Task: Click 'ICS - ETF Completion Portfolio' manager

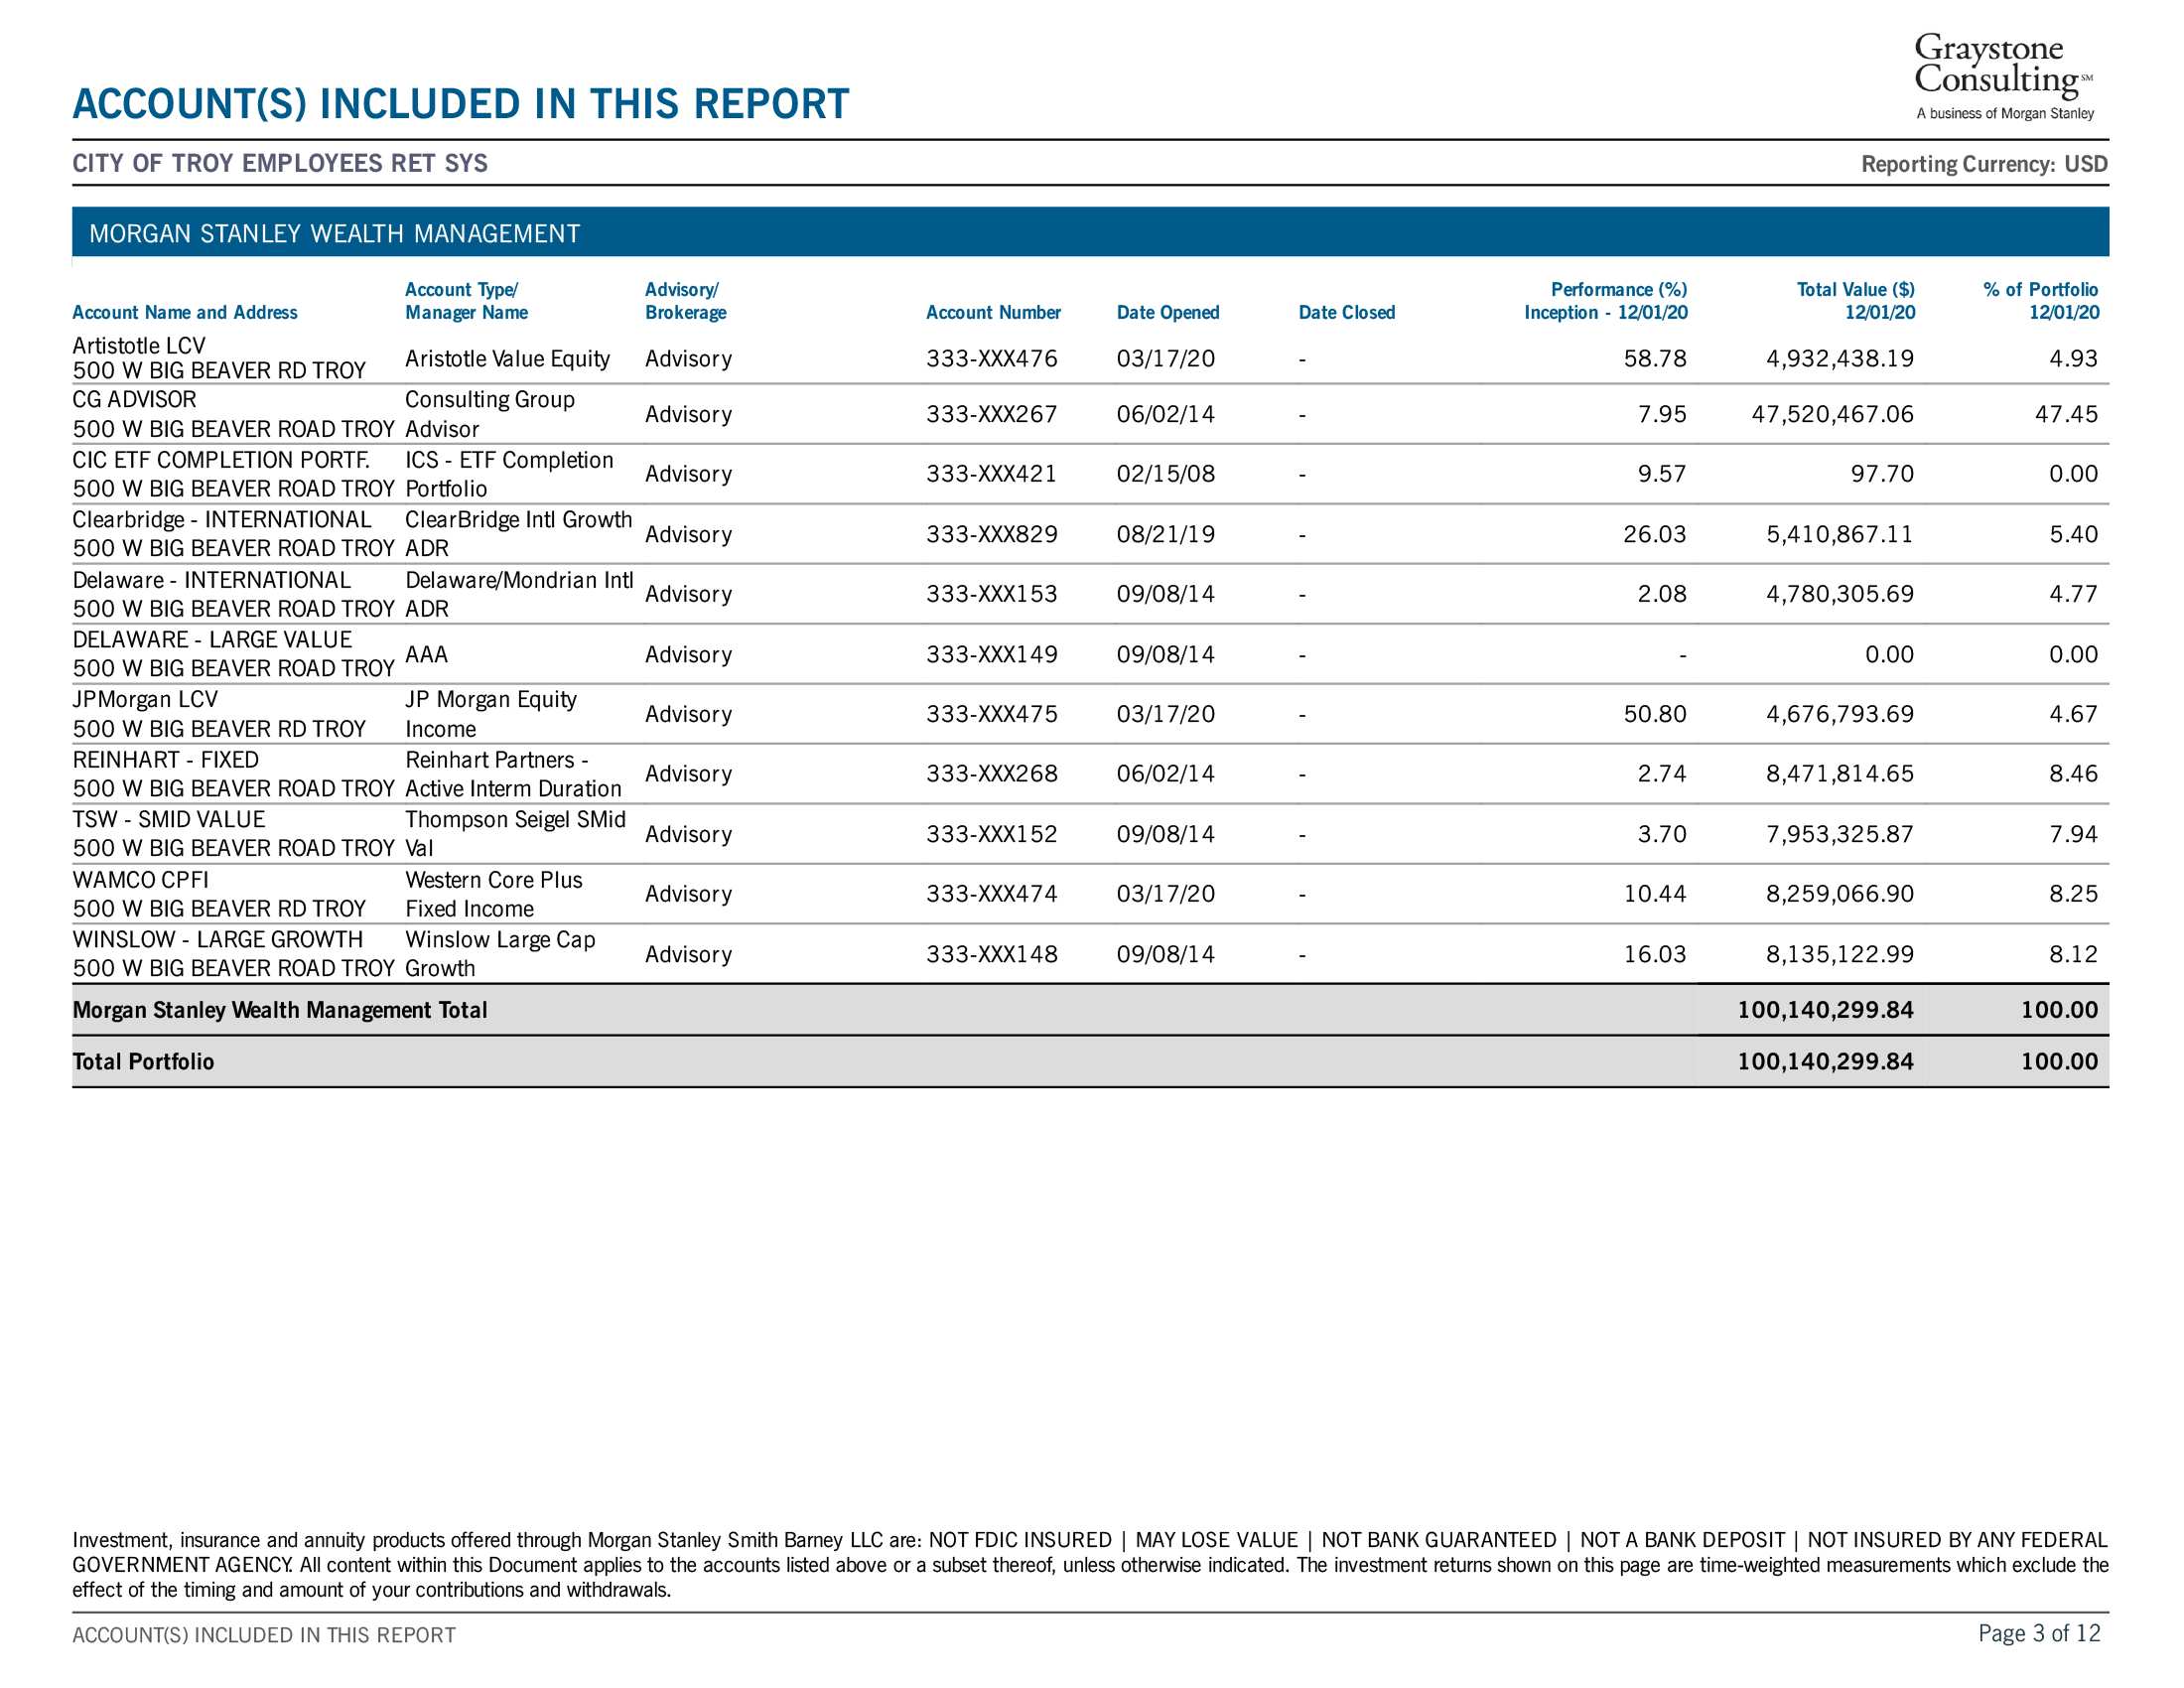Action: tap(509, 474)
